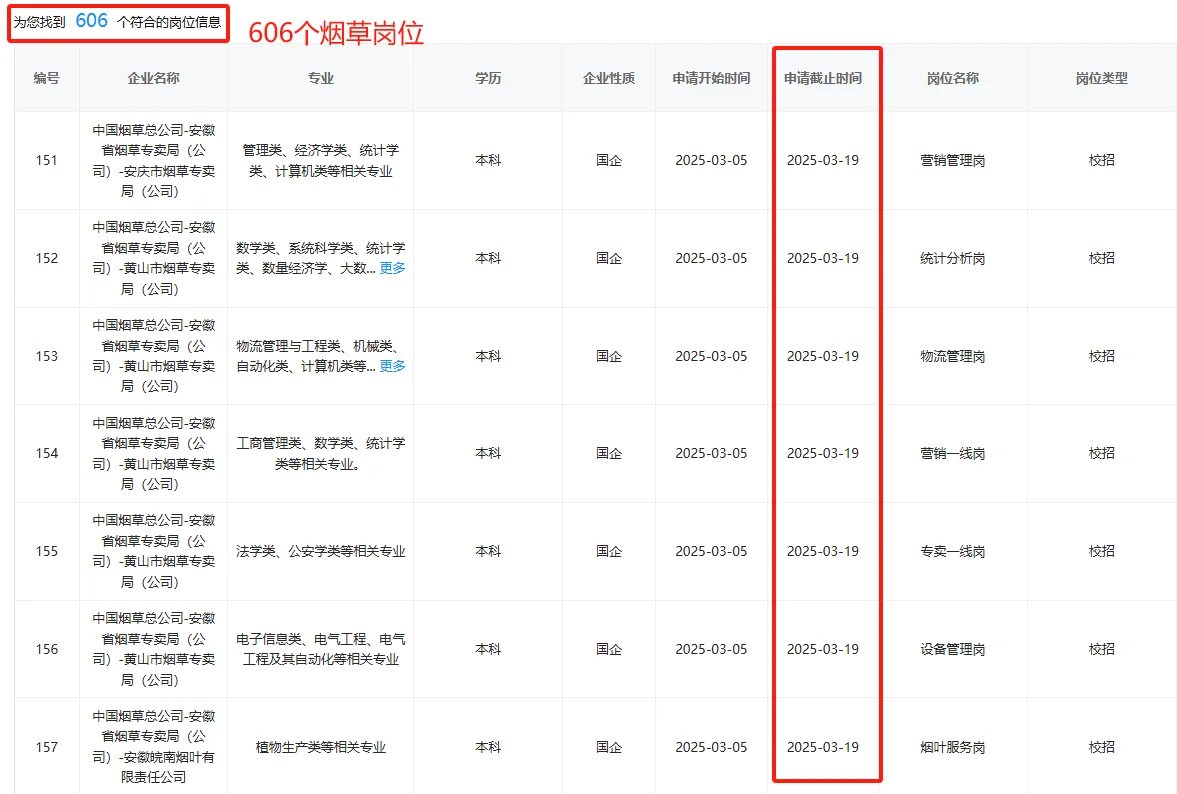
Task: Select row number 151
Action: point(47,160)
